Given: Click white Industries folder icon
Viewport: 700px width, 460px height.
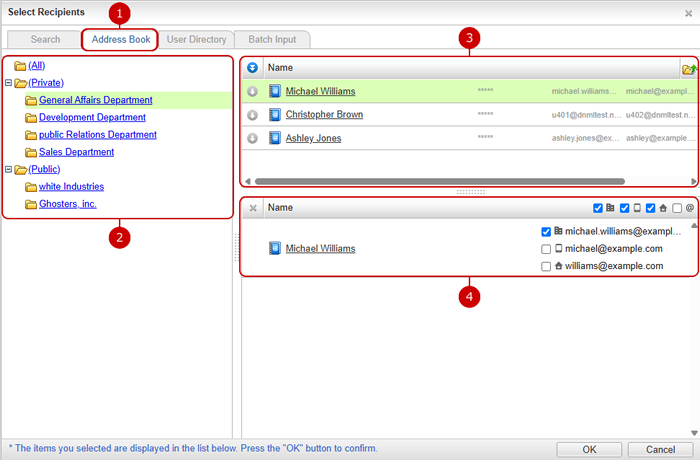Looking at the screenshot, I should click(31, 187).
